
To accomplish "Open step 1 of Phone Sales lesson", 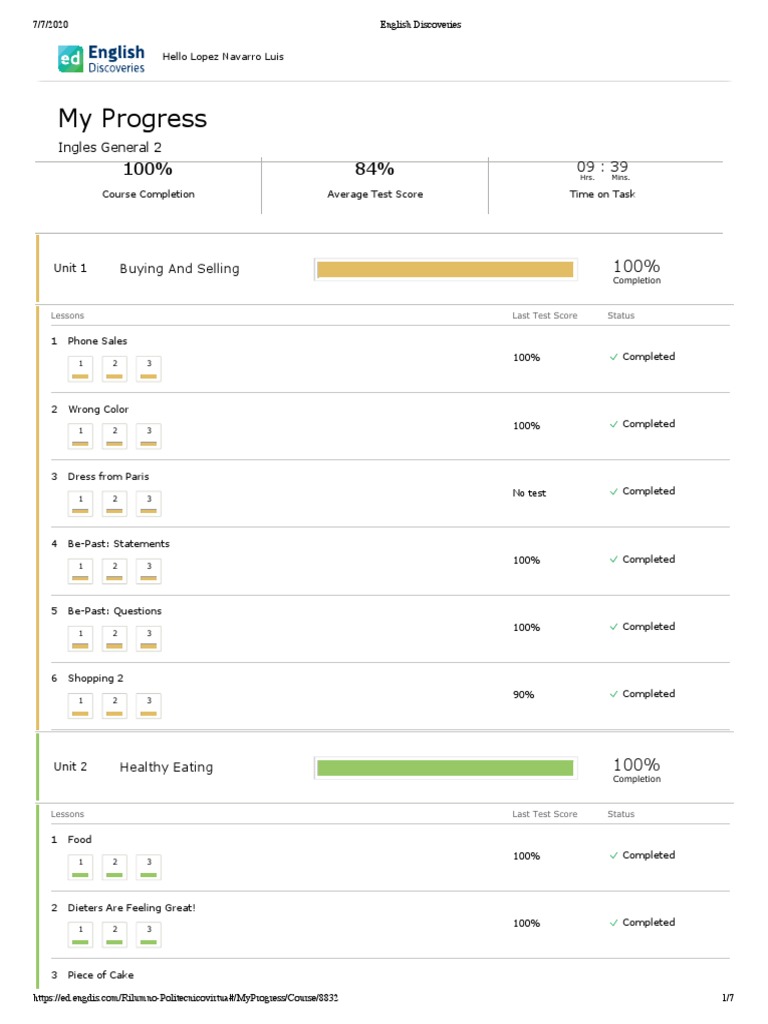I will click(81, 368).
